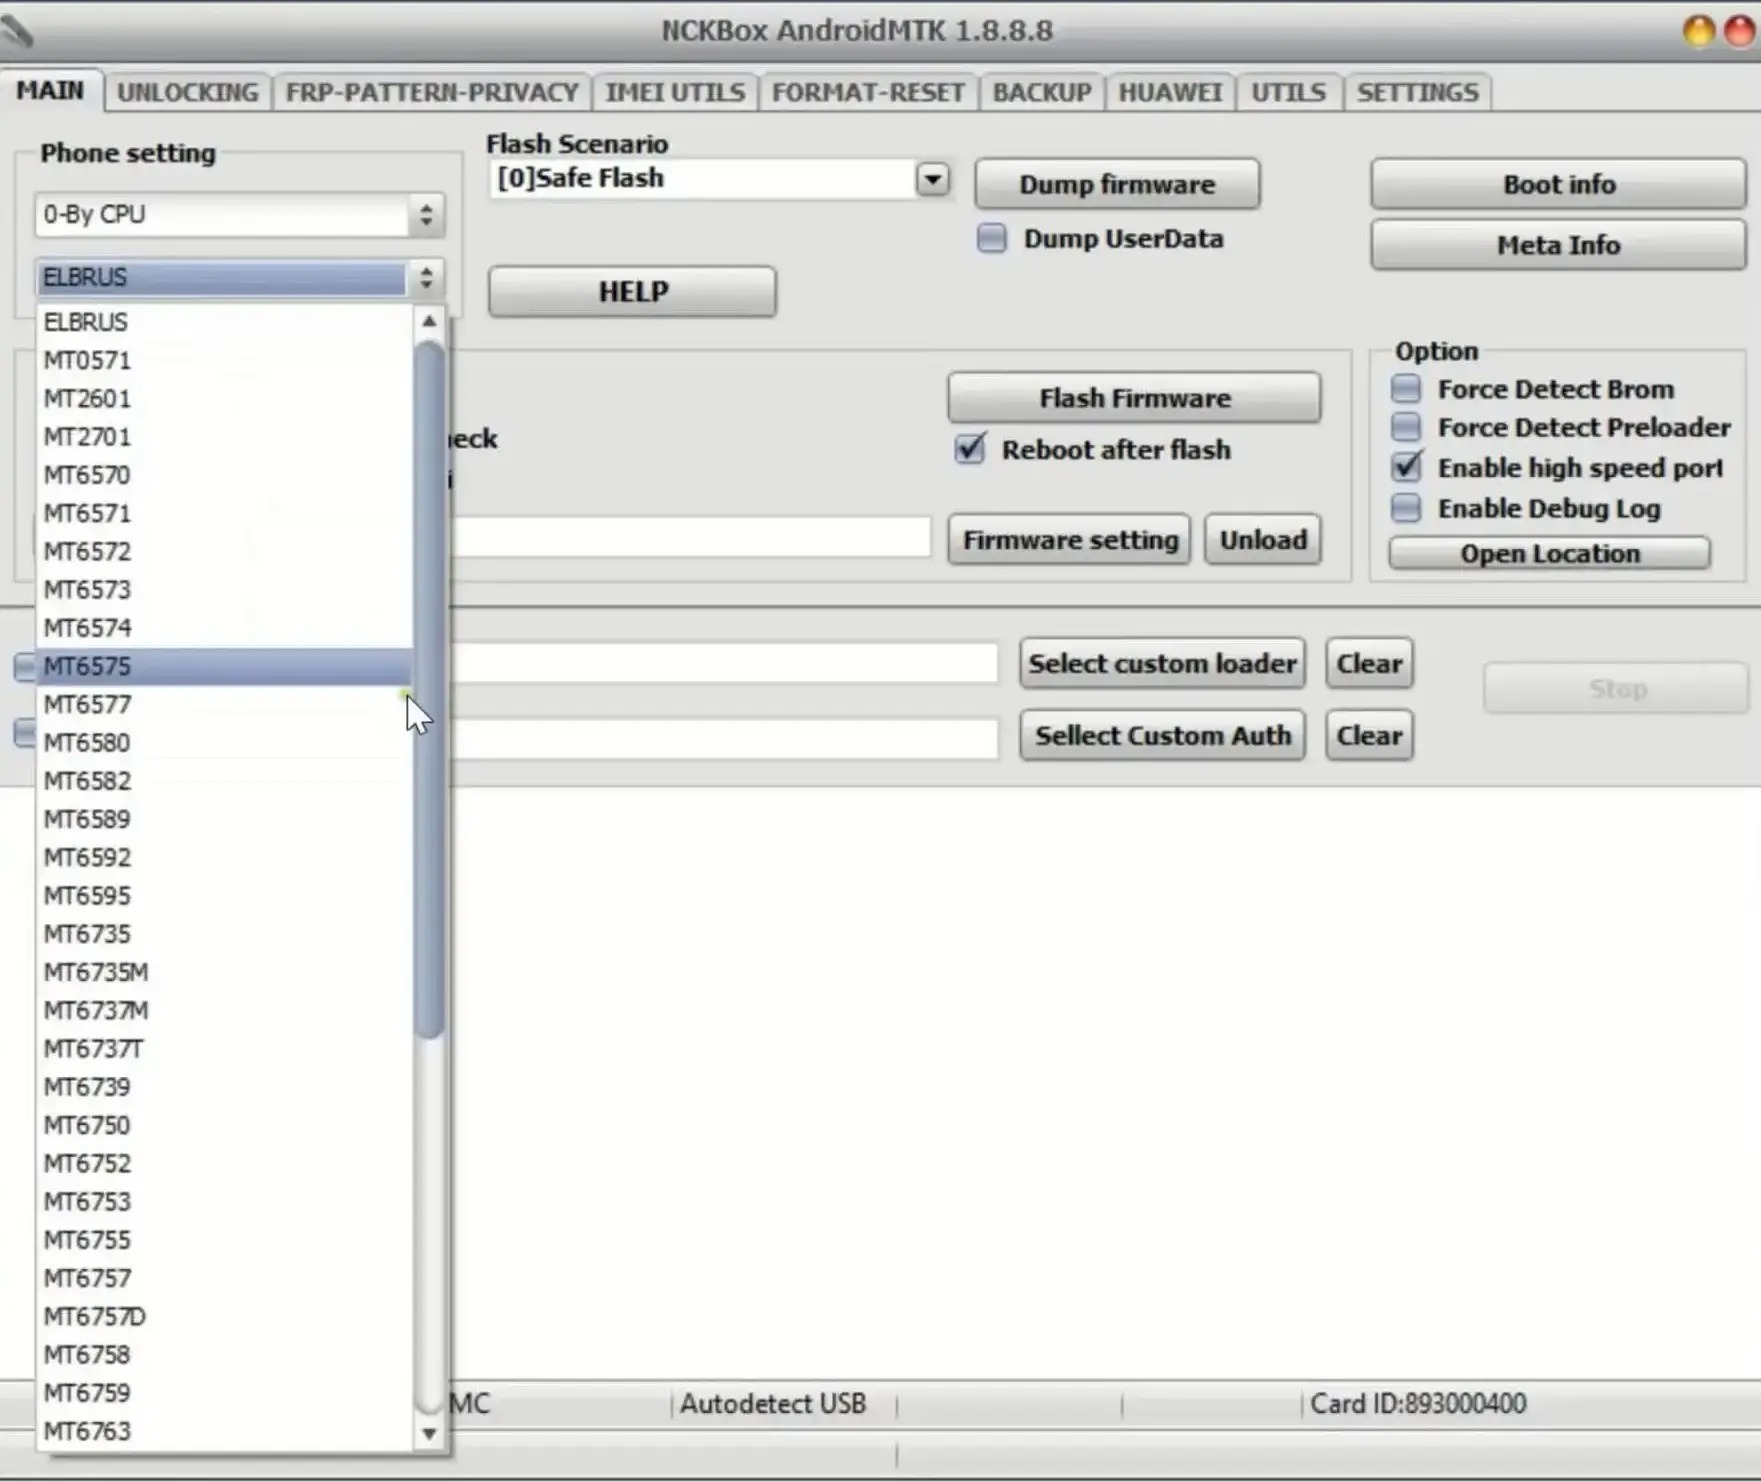Disable Enable high speed port option
The image size is (1761, 1482).
click(x=1406, y=467)
